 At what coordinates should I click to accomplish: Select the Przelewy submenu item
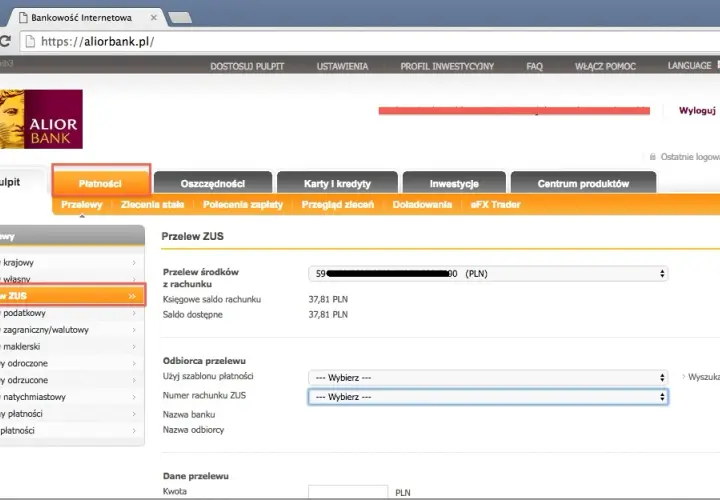pos(82,205)
